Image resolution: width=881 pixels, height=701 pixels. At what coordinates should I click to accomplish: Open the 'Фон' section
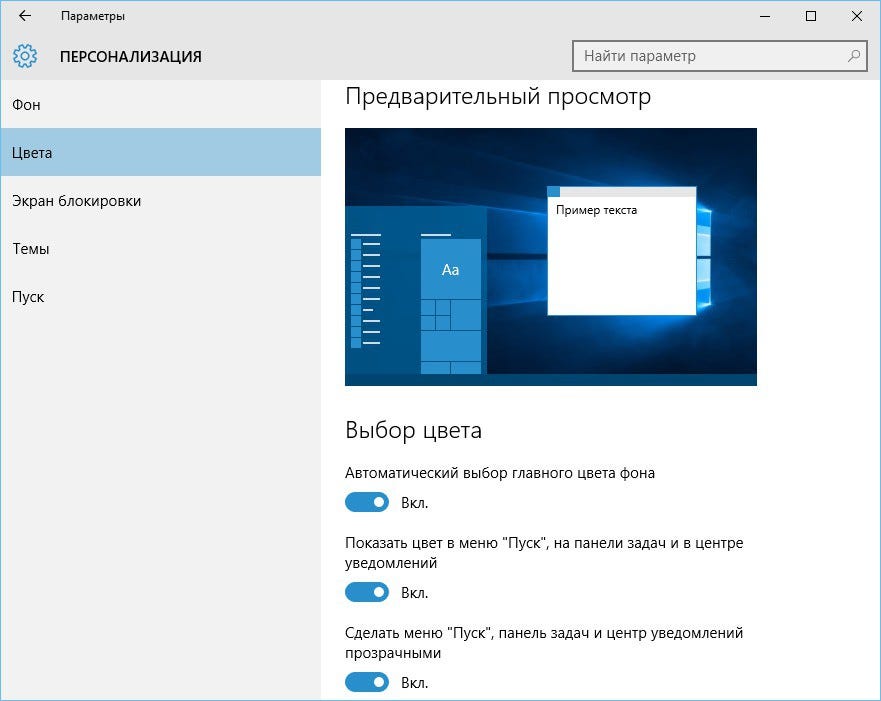(161, 104)
